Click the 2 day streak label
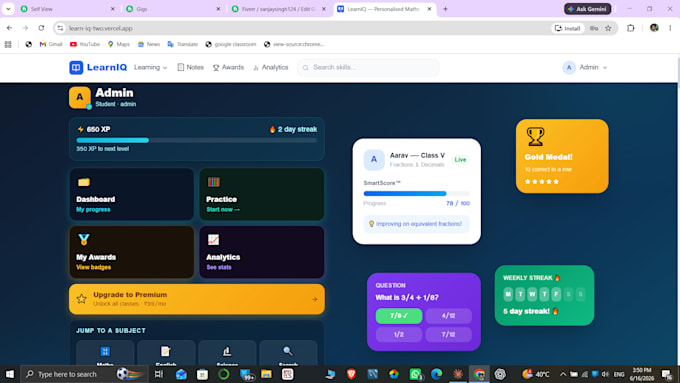680x383 pixels. tap(293, 129)
